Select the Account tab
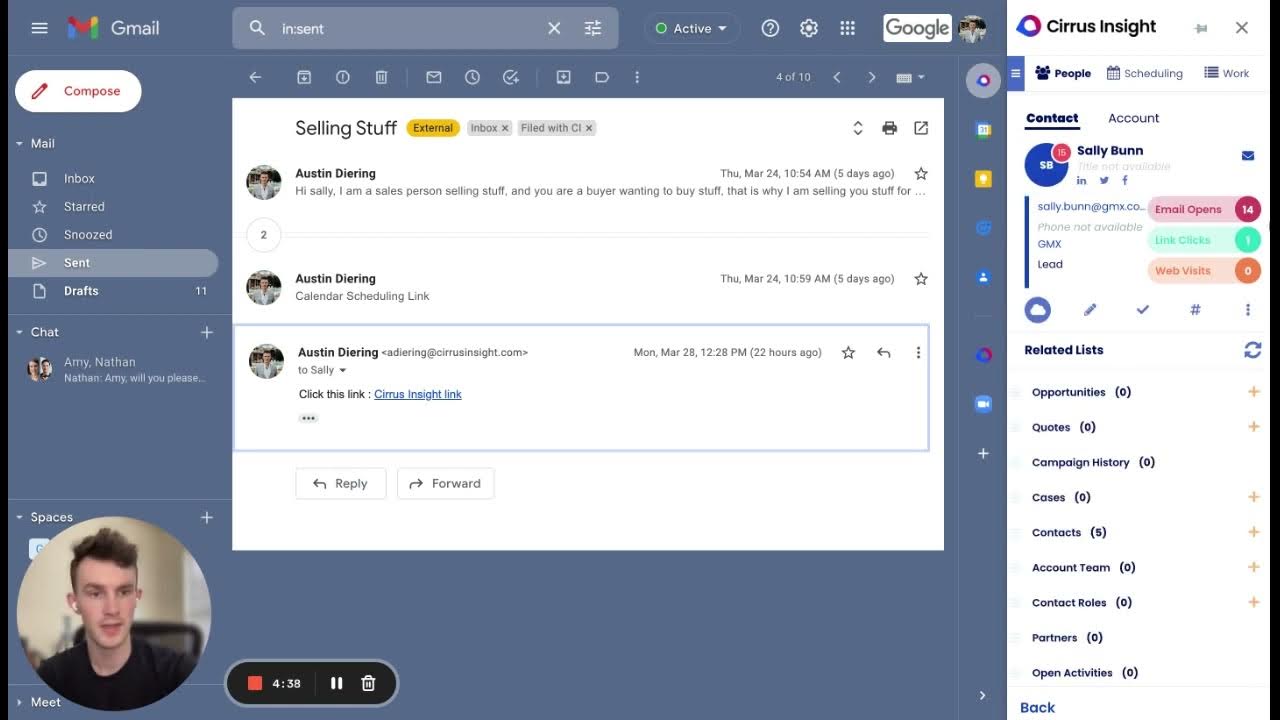1280x720 pixels. 1133,118
